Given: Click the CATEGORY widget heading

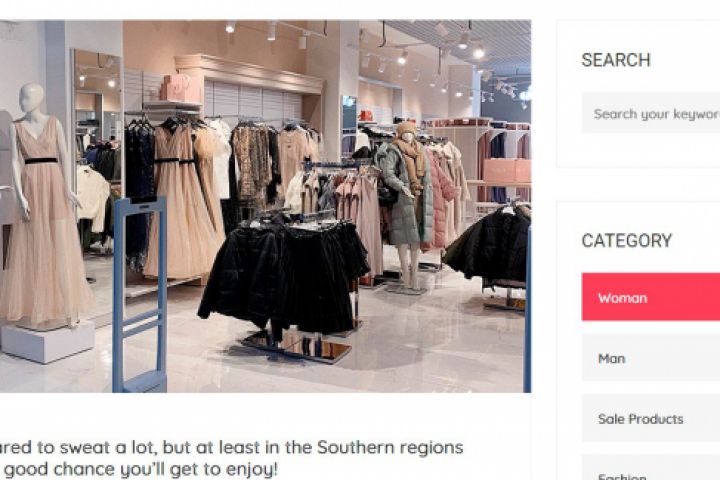Looking at the screenshot, I should (627, 241).
